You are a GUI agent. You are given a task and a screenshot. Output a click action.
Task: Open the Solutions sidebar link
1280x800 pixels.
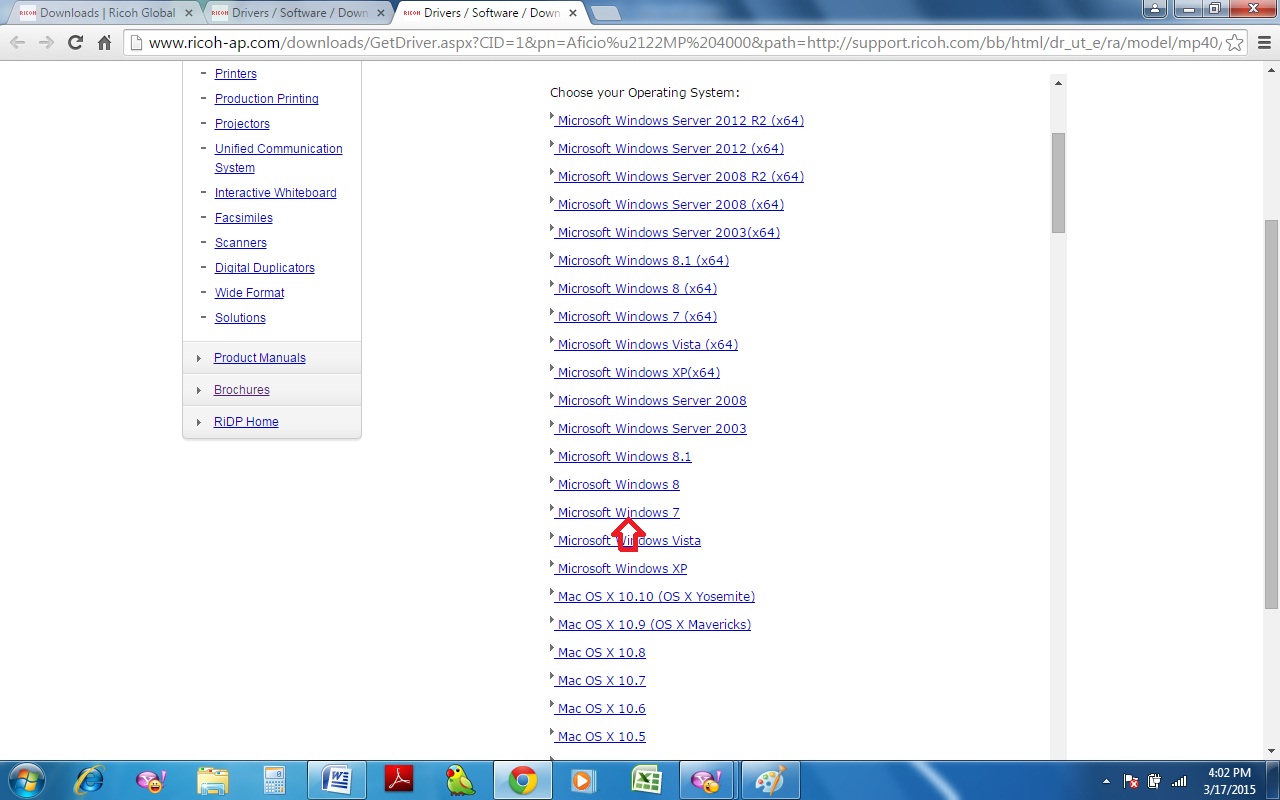pyautogui.click(x=240, y=318)
